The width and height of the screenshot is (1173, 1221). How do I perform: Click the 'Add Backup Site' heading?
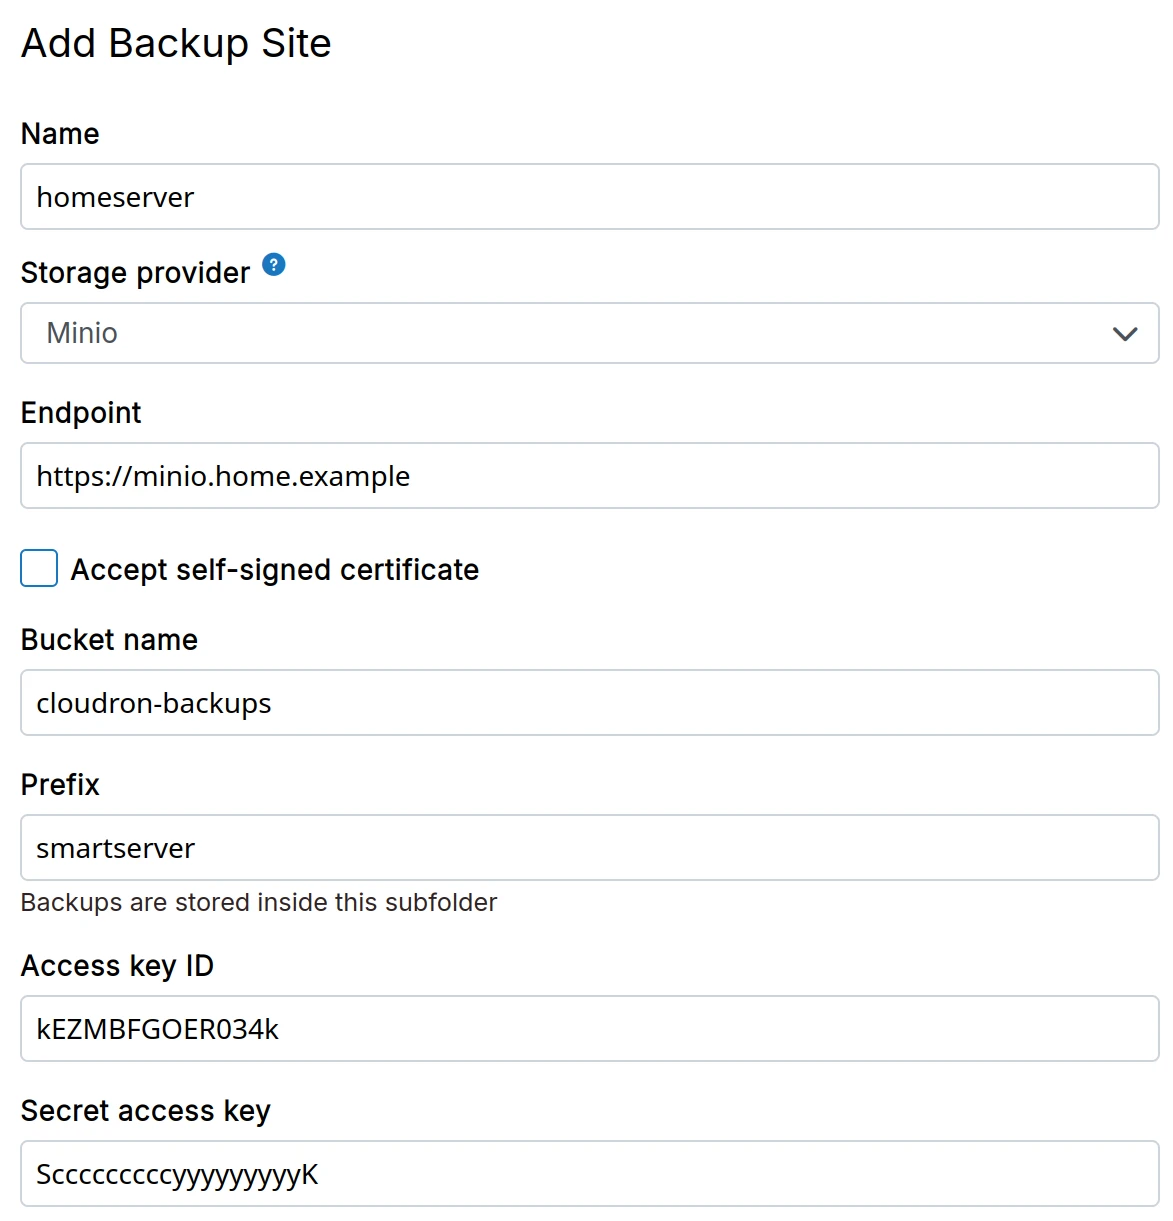[176, 44]
